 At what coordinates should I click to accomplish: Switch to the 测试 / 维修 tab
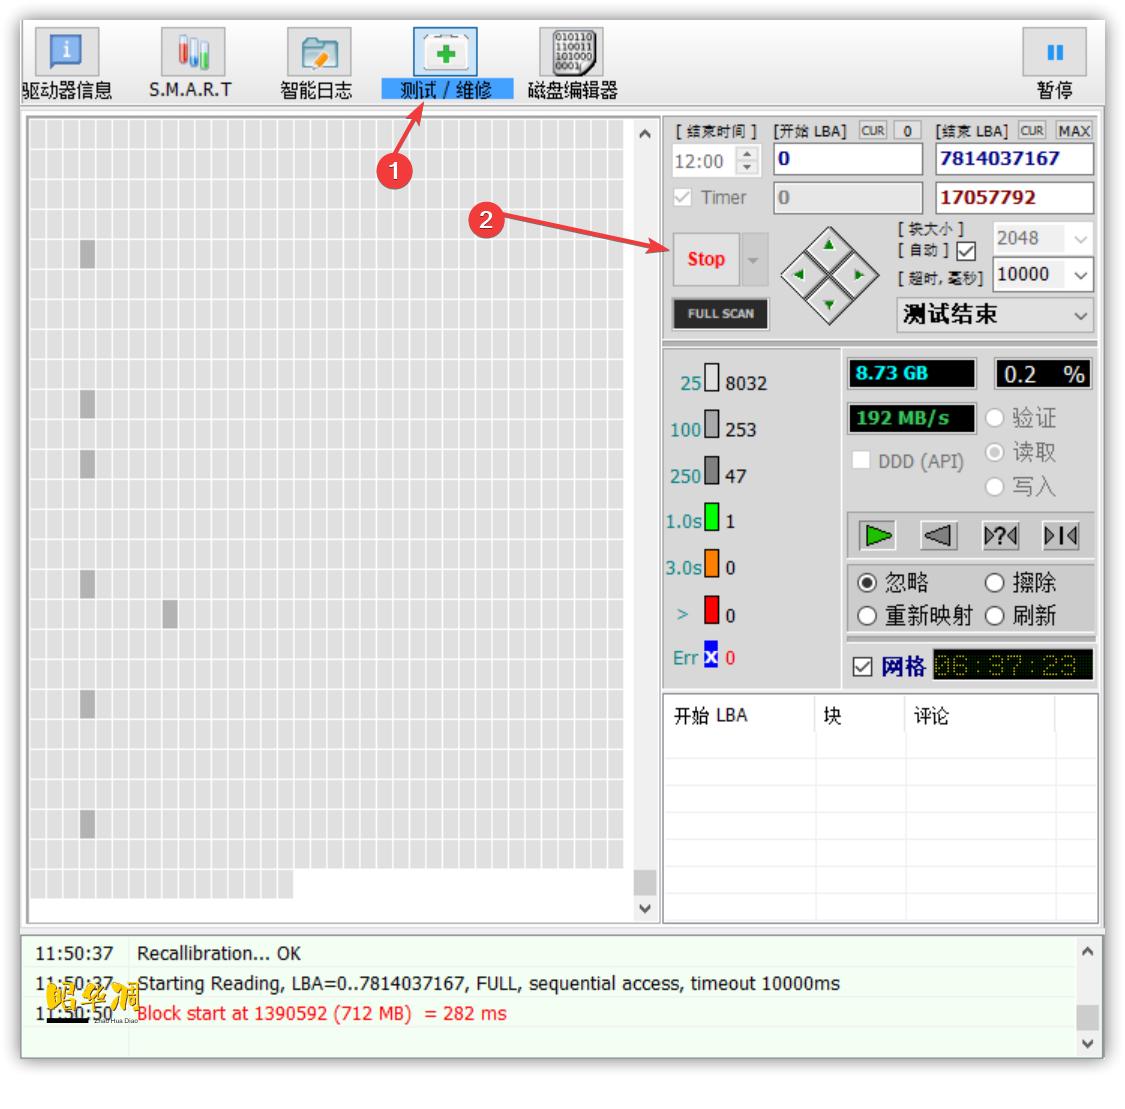click(446, 90)
